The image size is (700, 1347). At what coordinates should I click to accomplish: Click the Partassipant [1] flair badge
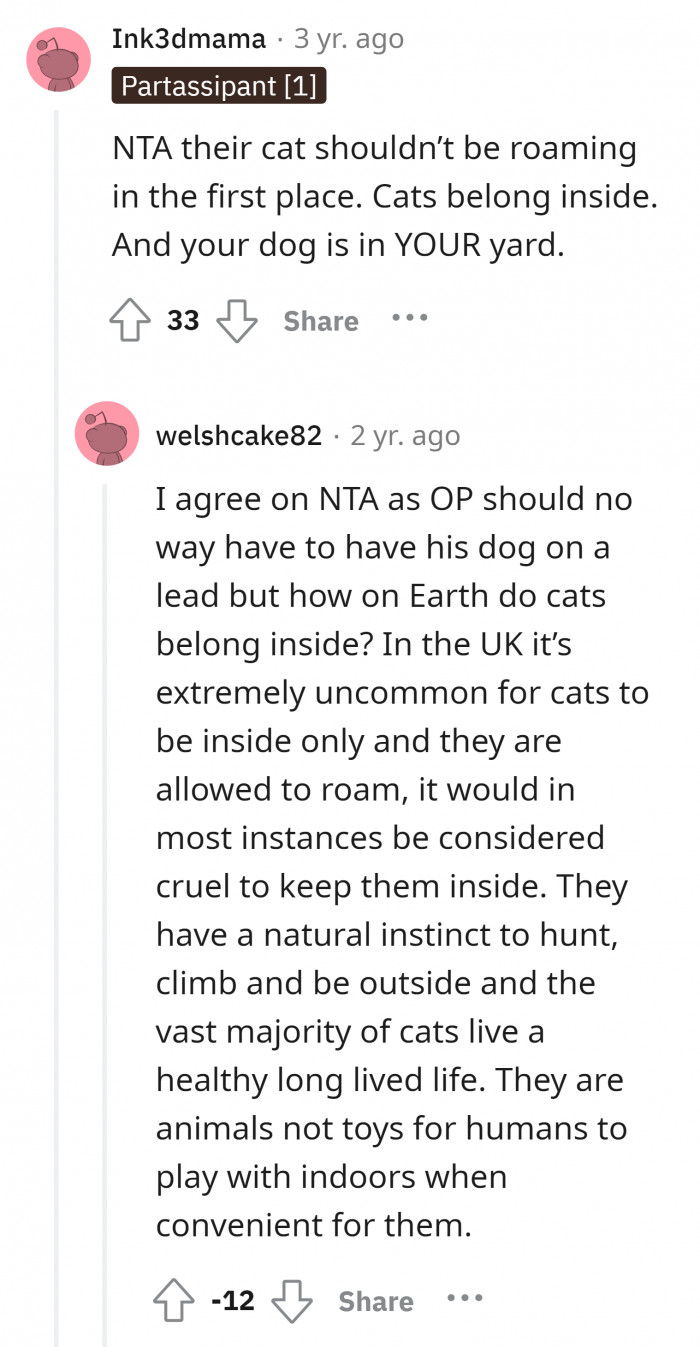tap(218, 86)
